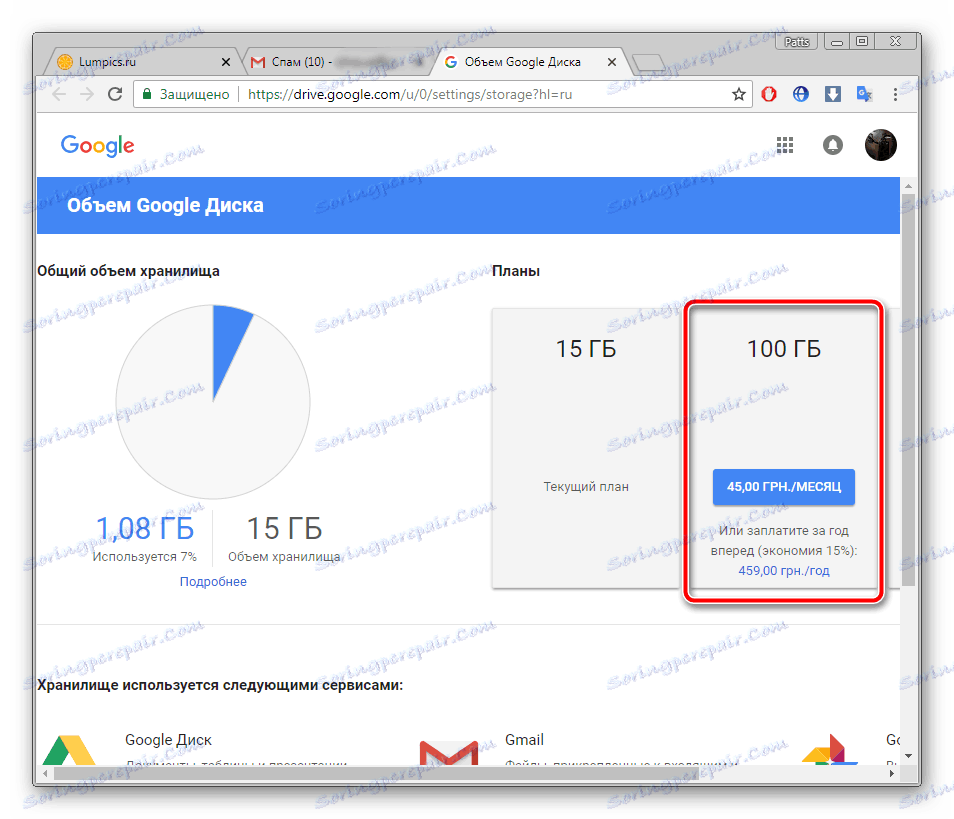Click the red ad-blocker hand extension icon
The width and height of the screenshot is (954, 819).
coord(768,93)
